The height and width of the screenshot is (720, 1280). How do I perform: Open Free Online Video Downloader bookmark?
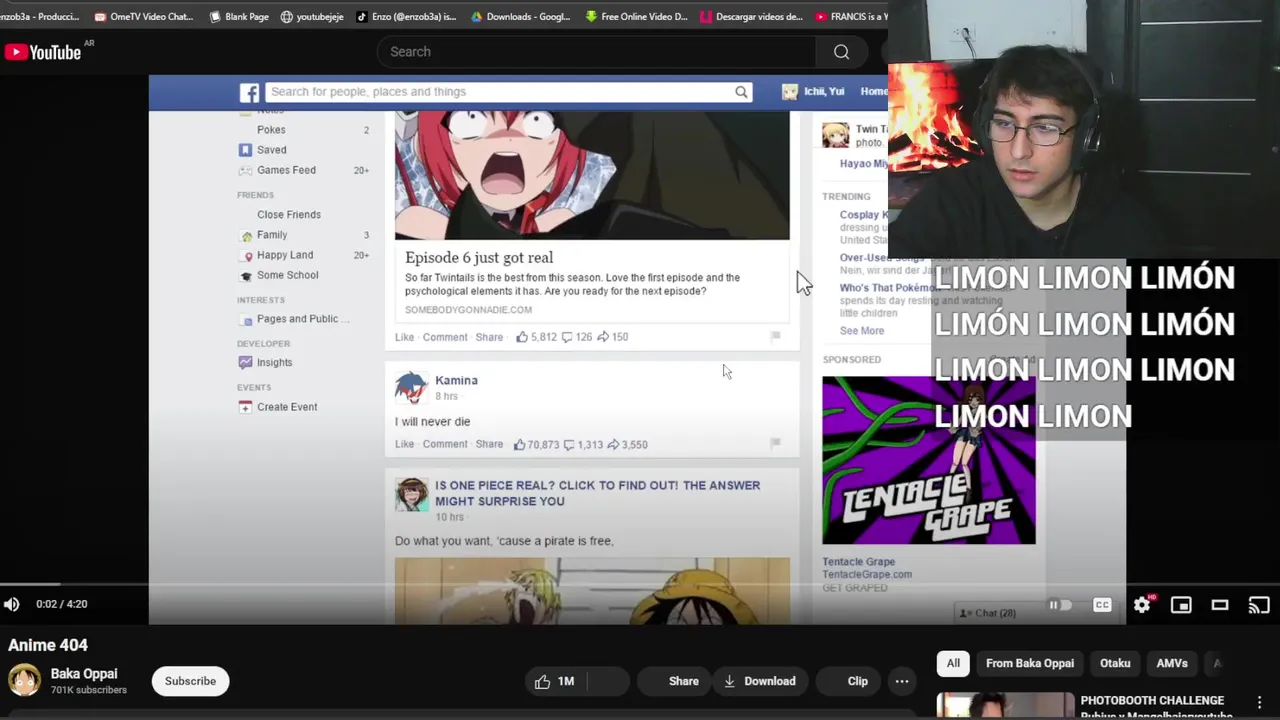637,17
